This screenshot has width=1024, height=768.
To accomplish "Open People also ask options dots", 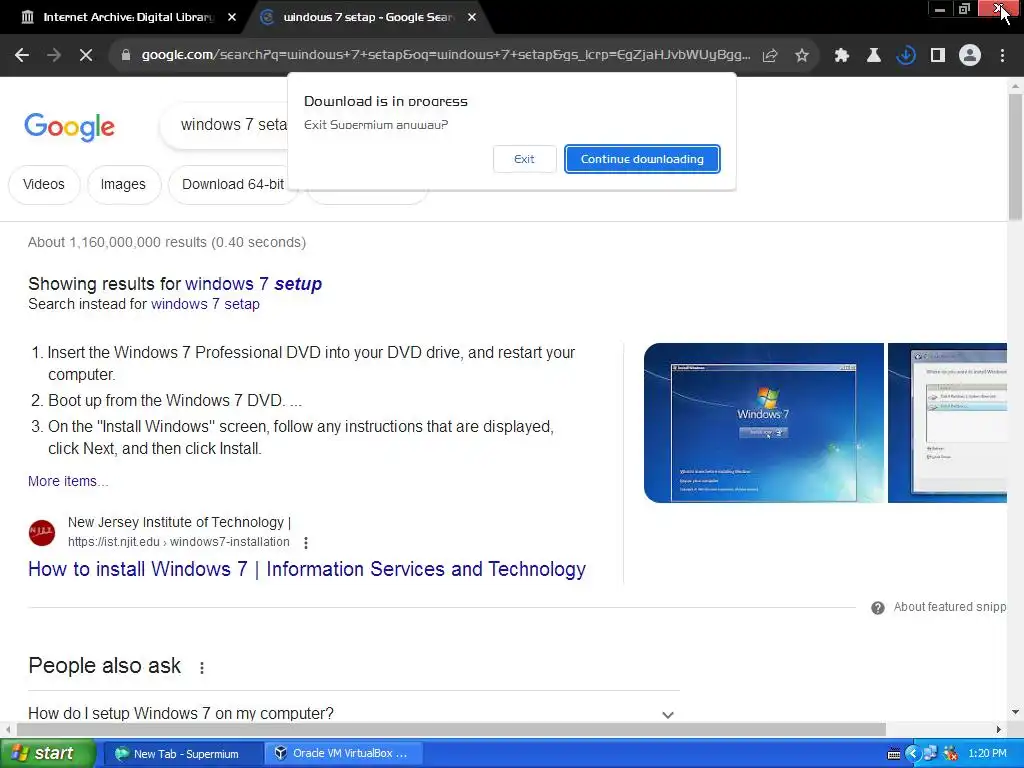I will click(x=202, y=667).
